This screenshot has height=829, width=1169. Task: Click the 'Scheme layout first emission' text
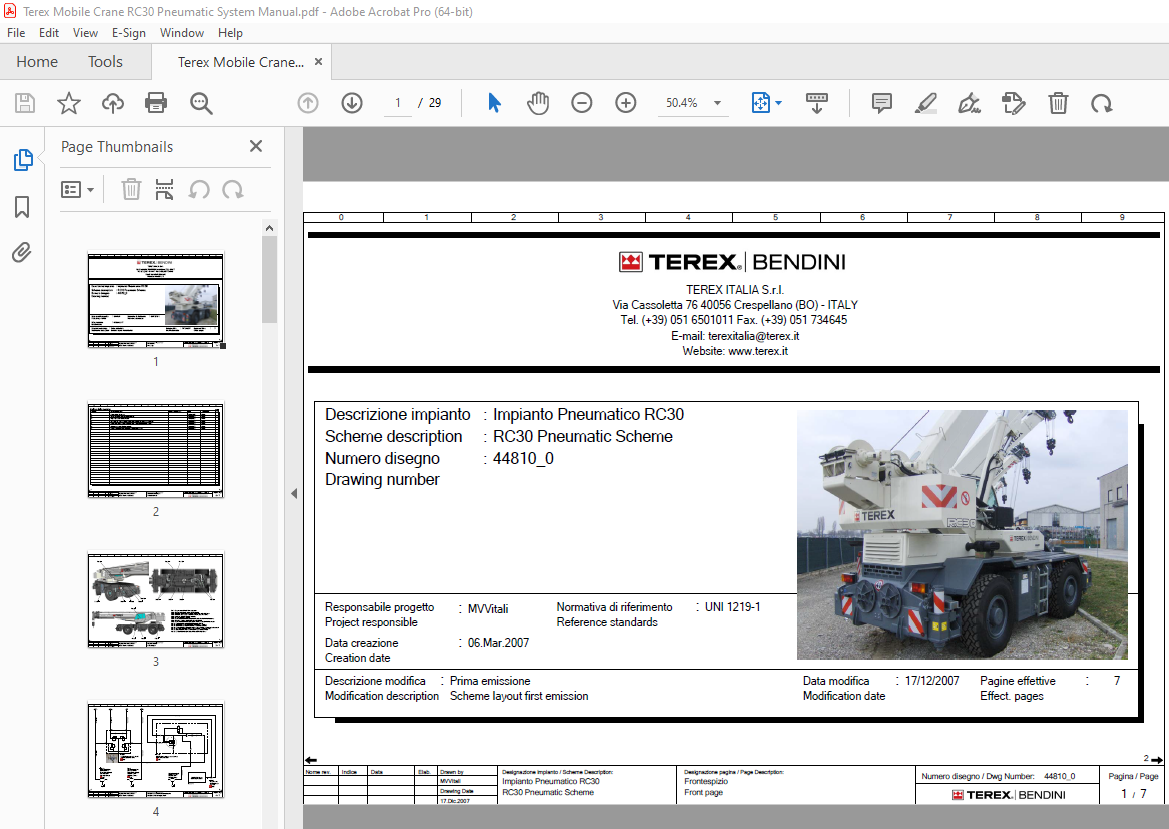519,696
